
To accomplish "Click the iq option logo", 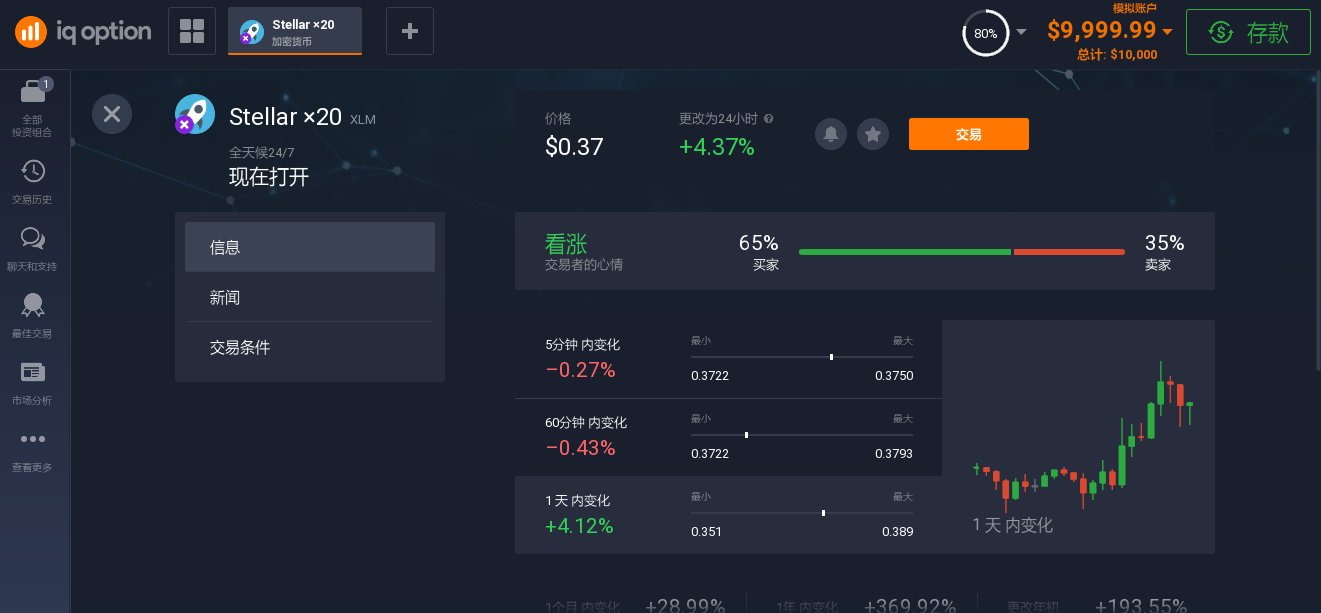I will [x=82, y=32].
